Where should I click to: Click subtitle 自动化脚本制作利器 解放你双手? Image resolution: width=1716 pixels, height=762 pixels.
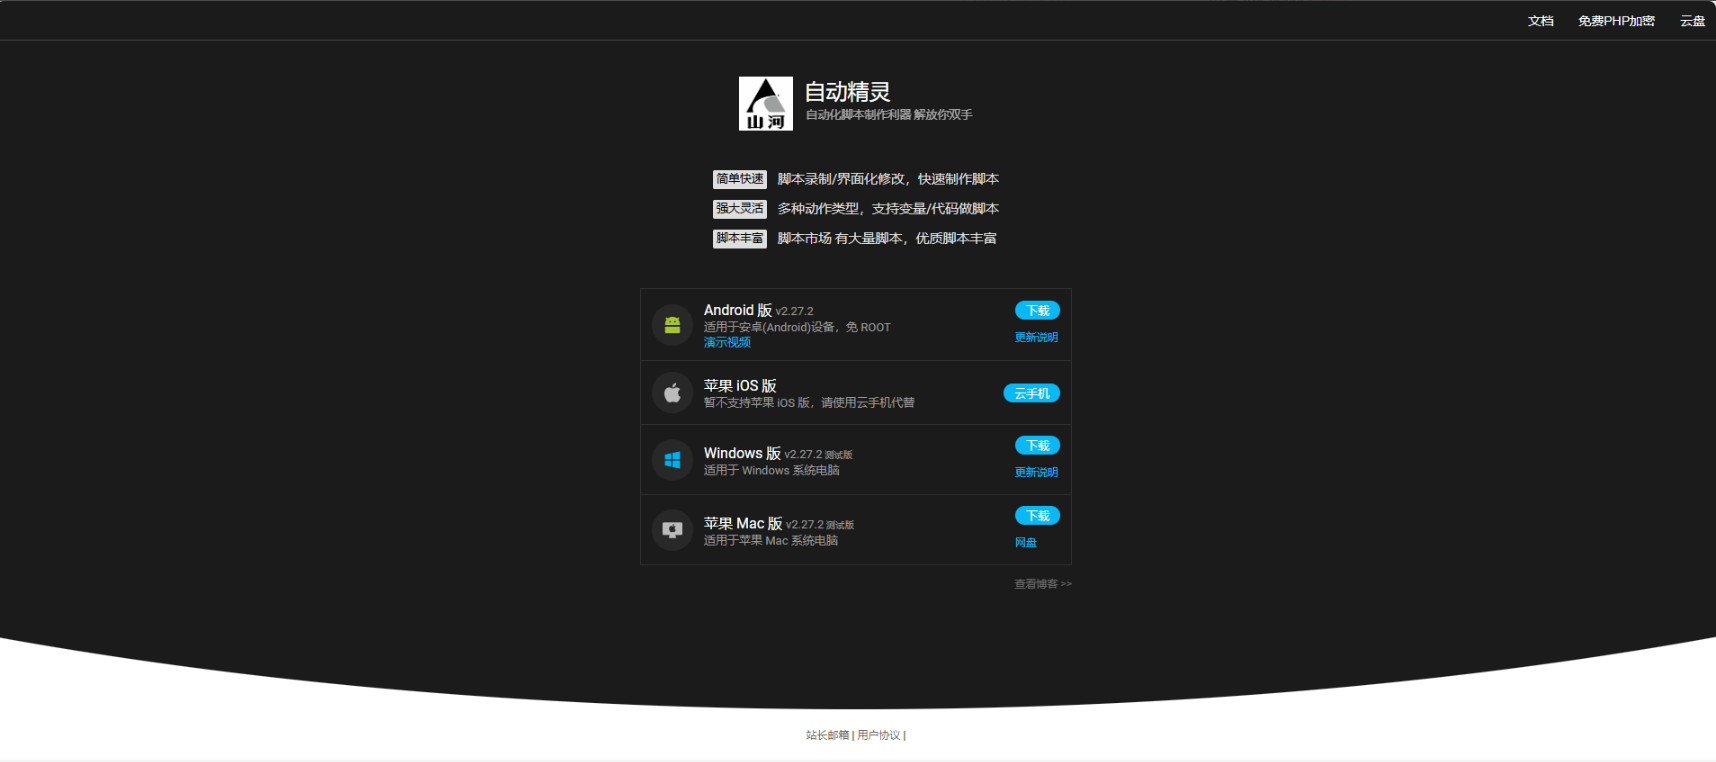coord(889,115)
